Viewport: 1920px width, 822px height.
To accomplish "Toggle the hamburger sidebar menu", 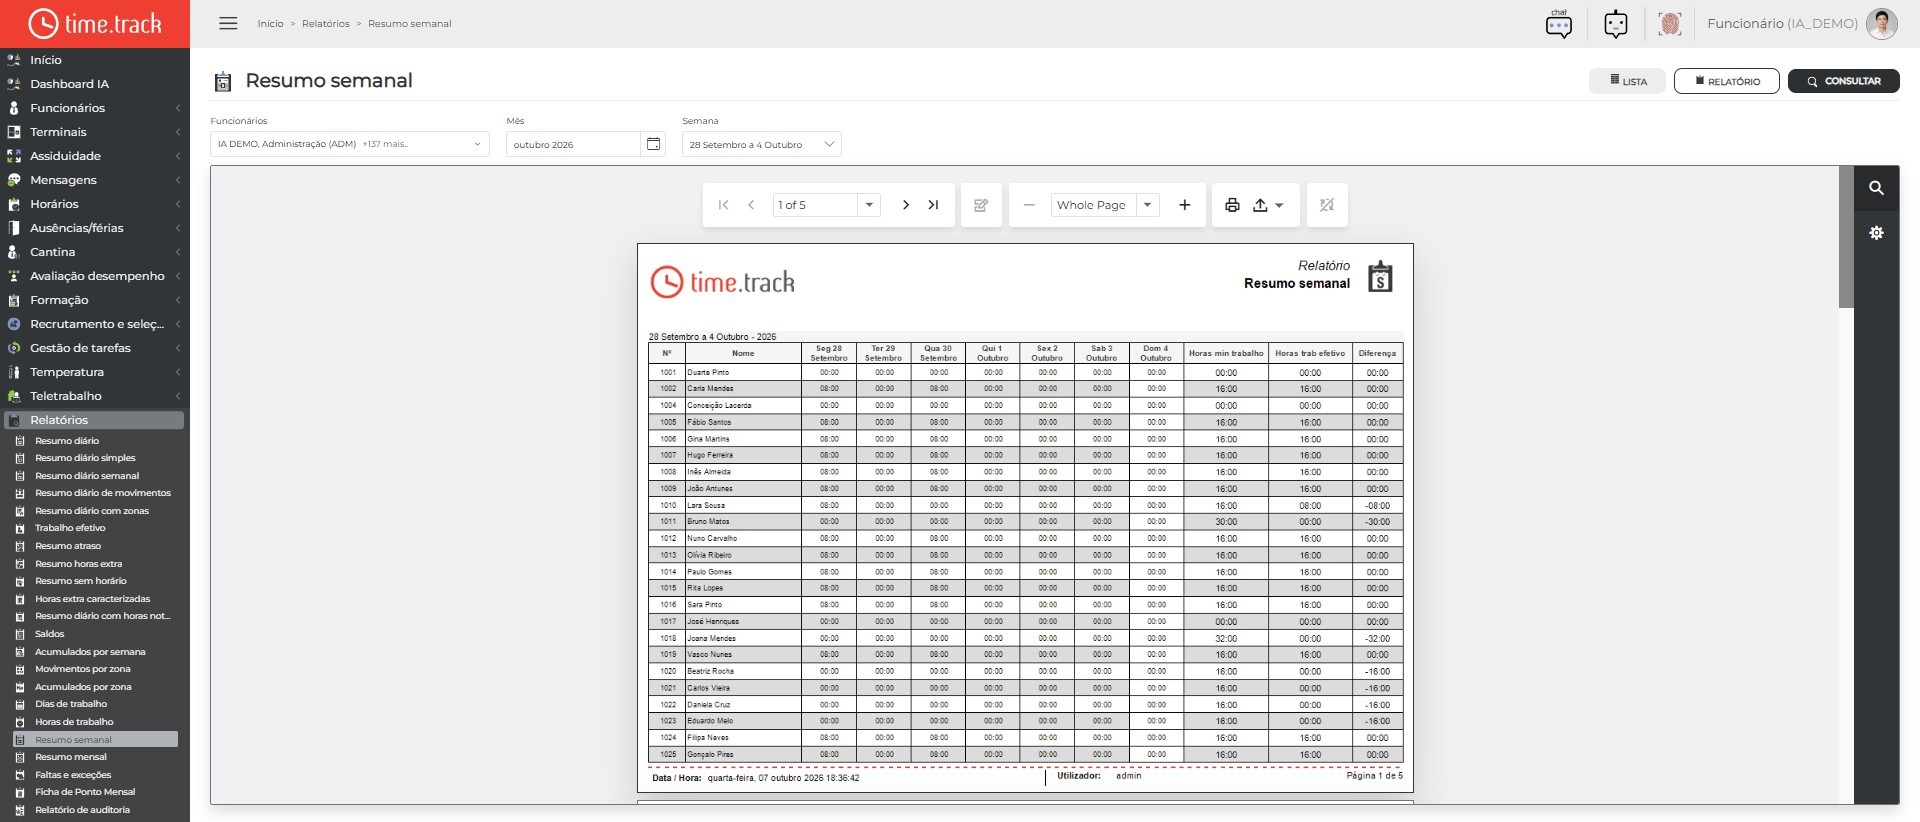I will coord(228,23).
